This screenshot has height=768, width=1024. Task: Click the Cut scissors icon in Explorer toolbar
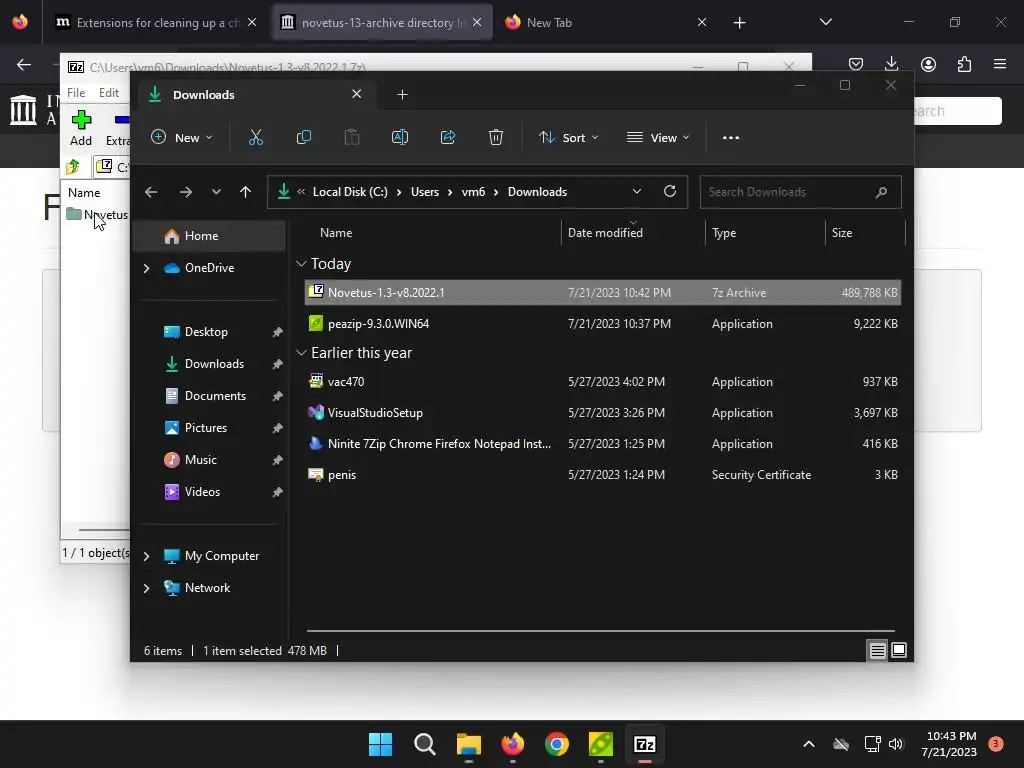[255, 138]
